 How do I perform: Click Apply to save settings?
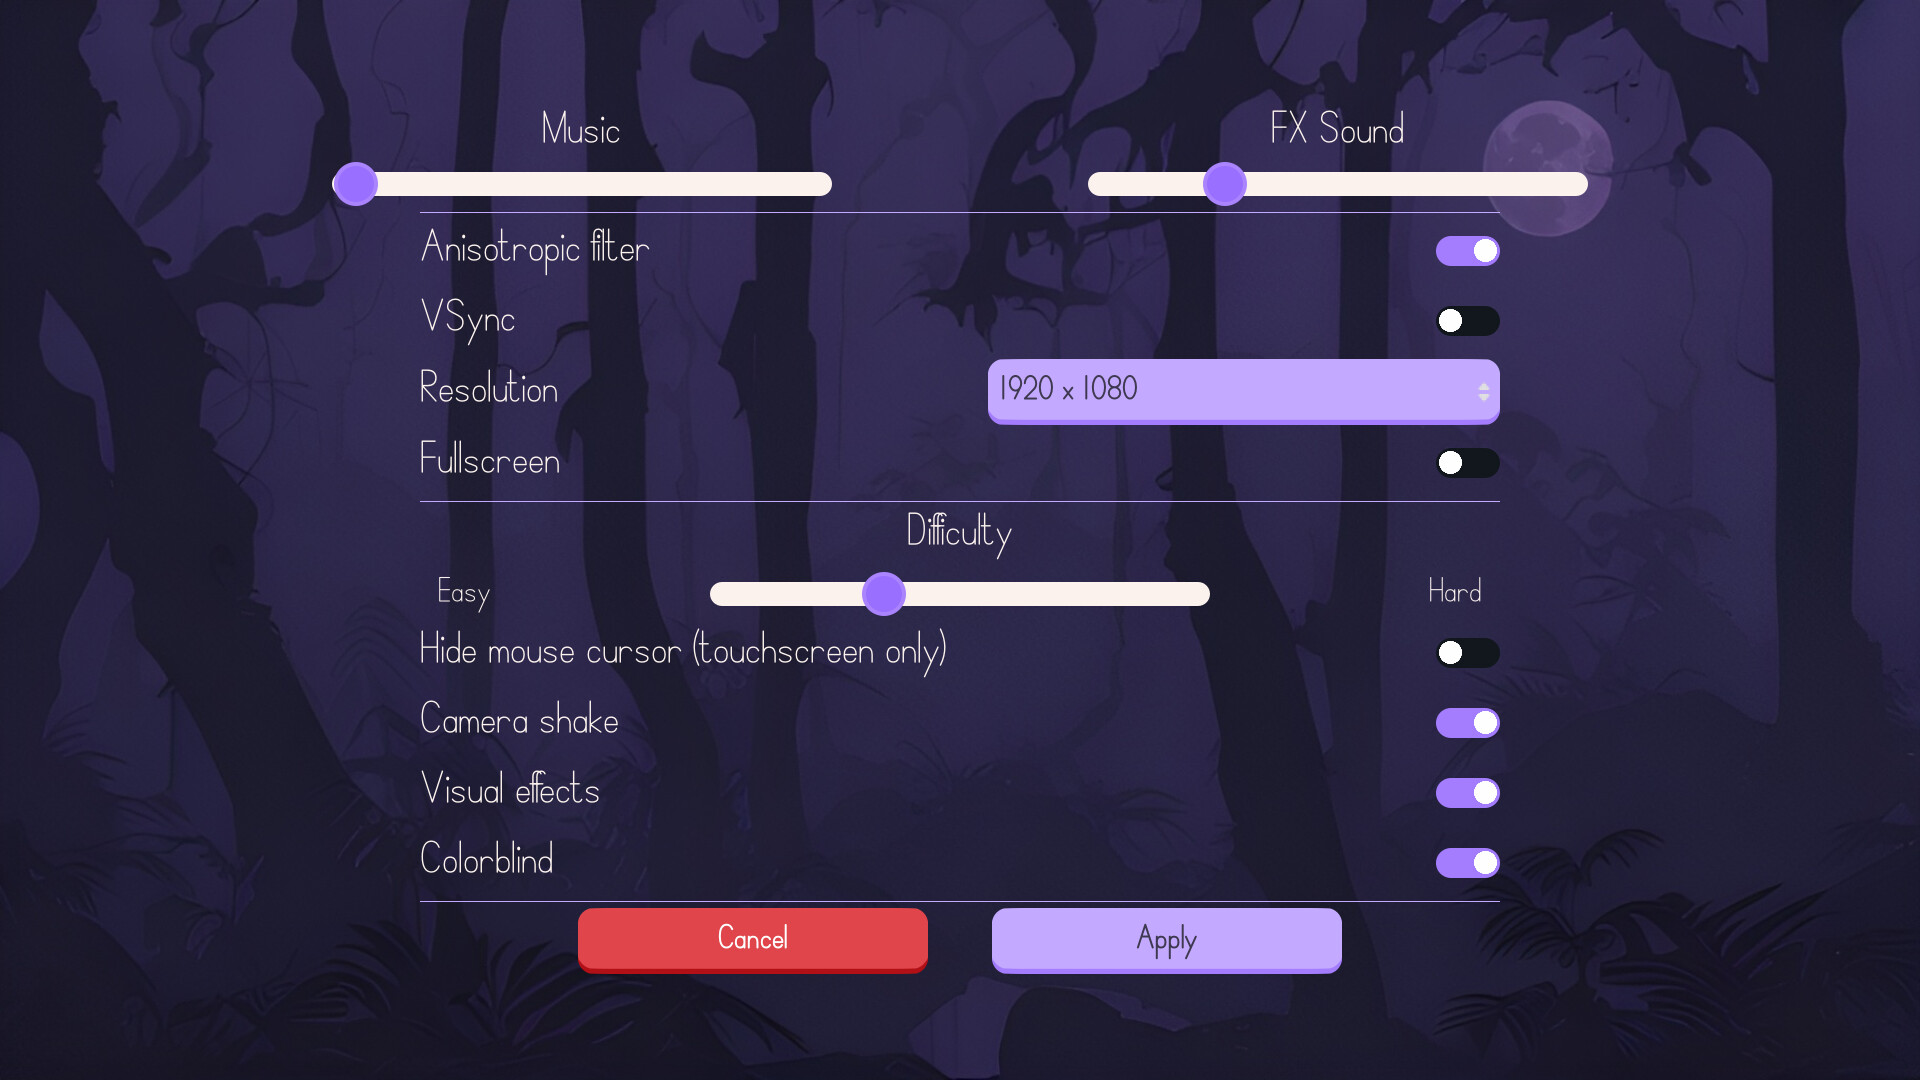pos(1166,939)
